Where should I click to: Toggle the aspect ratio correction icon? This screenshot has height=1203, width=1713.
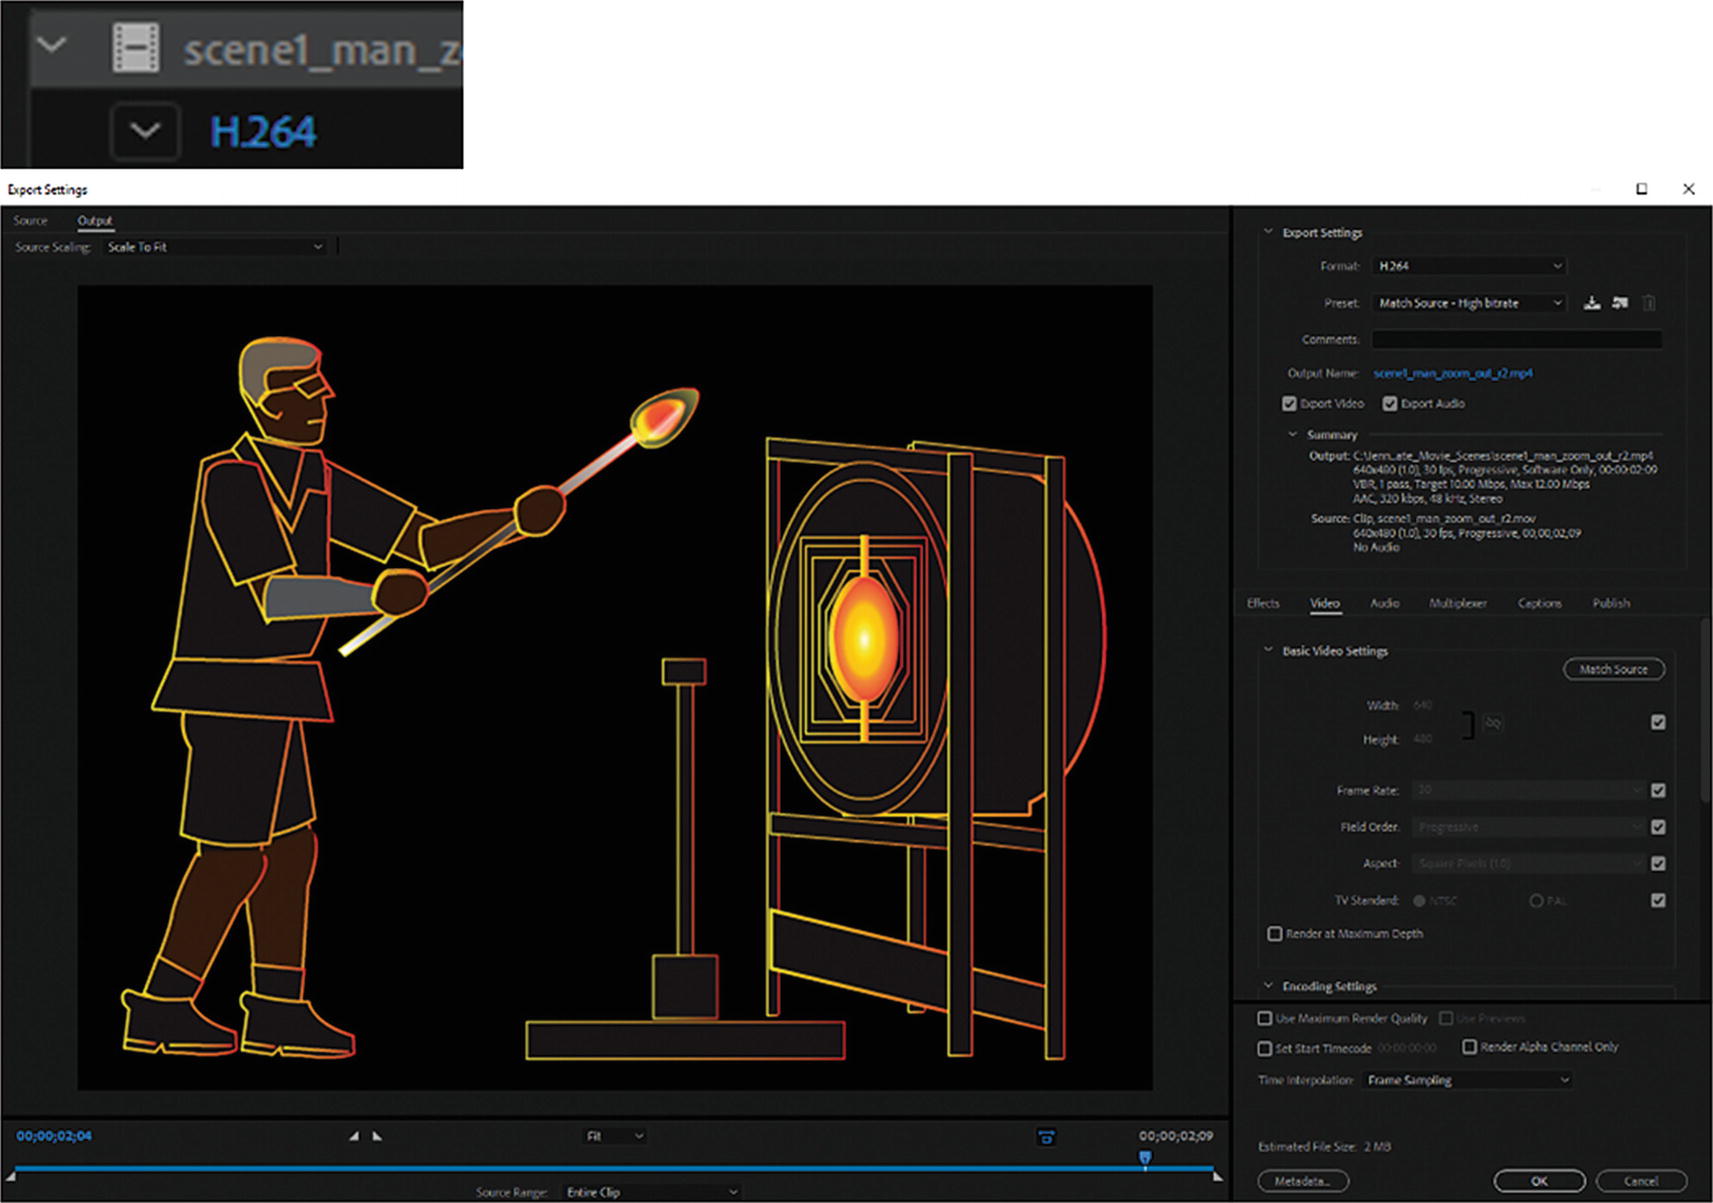tap(1046, 1137)
